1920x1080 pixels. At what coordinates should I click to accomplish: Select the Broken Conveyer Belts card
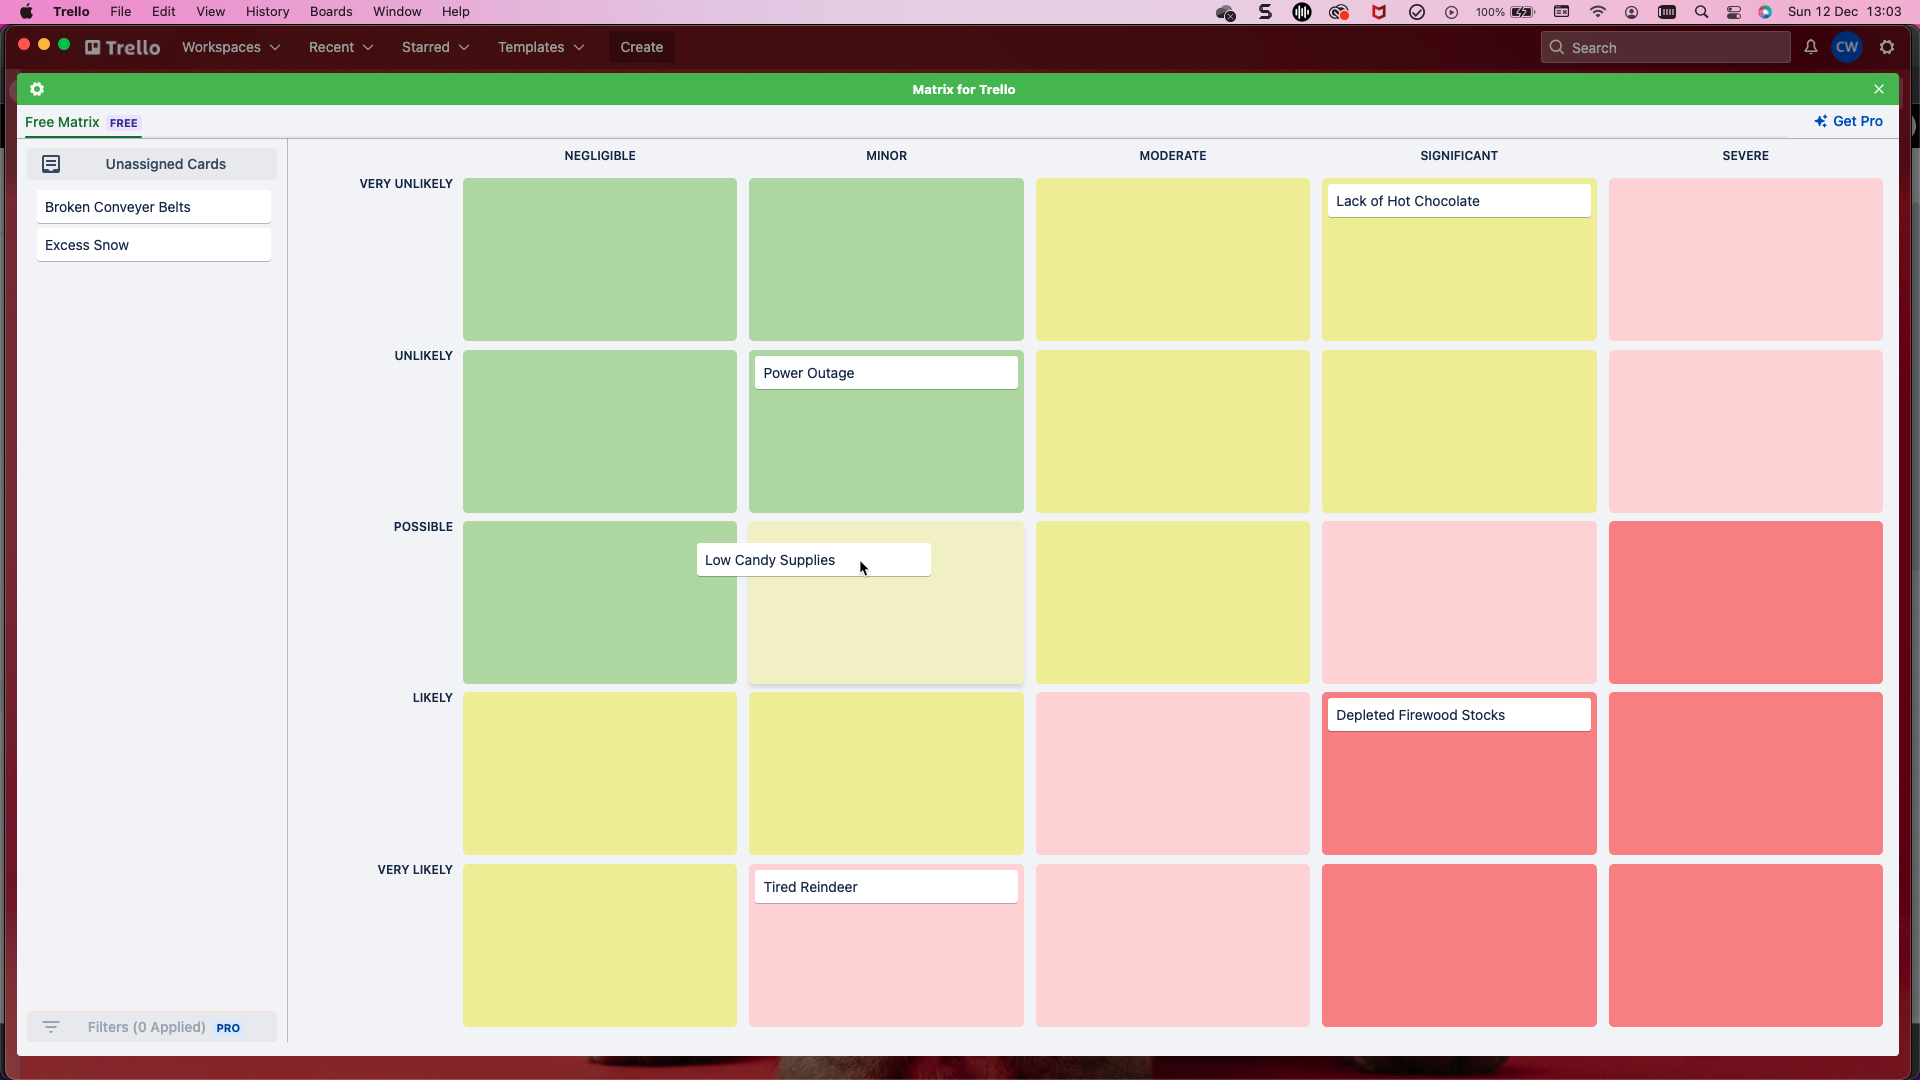(154, 207)
